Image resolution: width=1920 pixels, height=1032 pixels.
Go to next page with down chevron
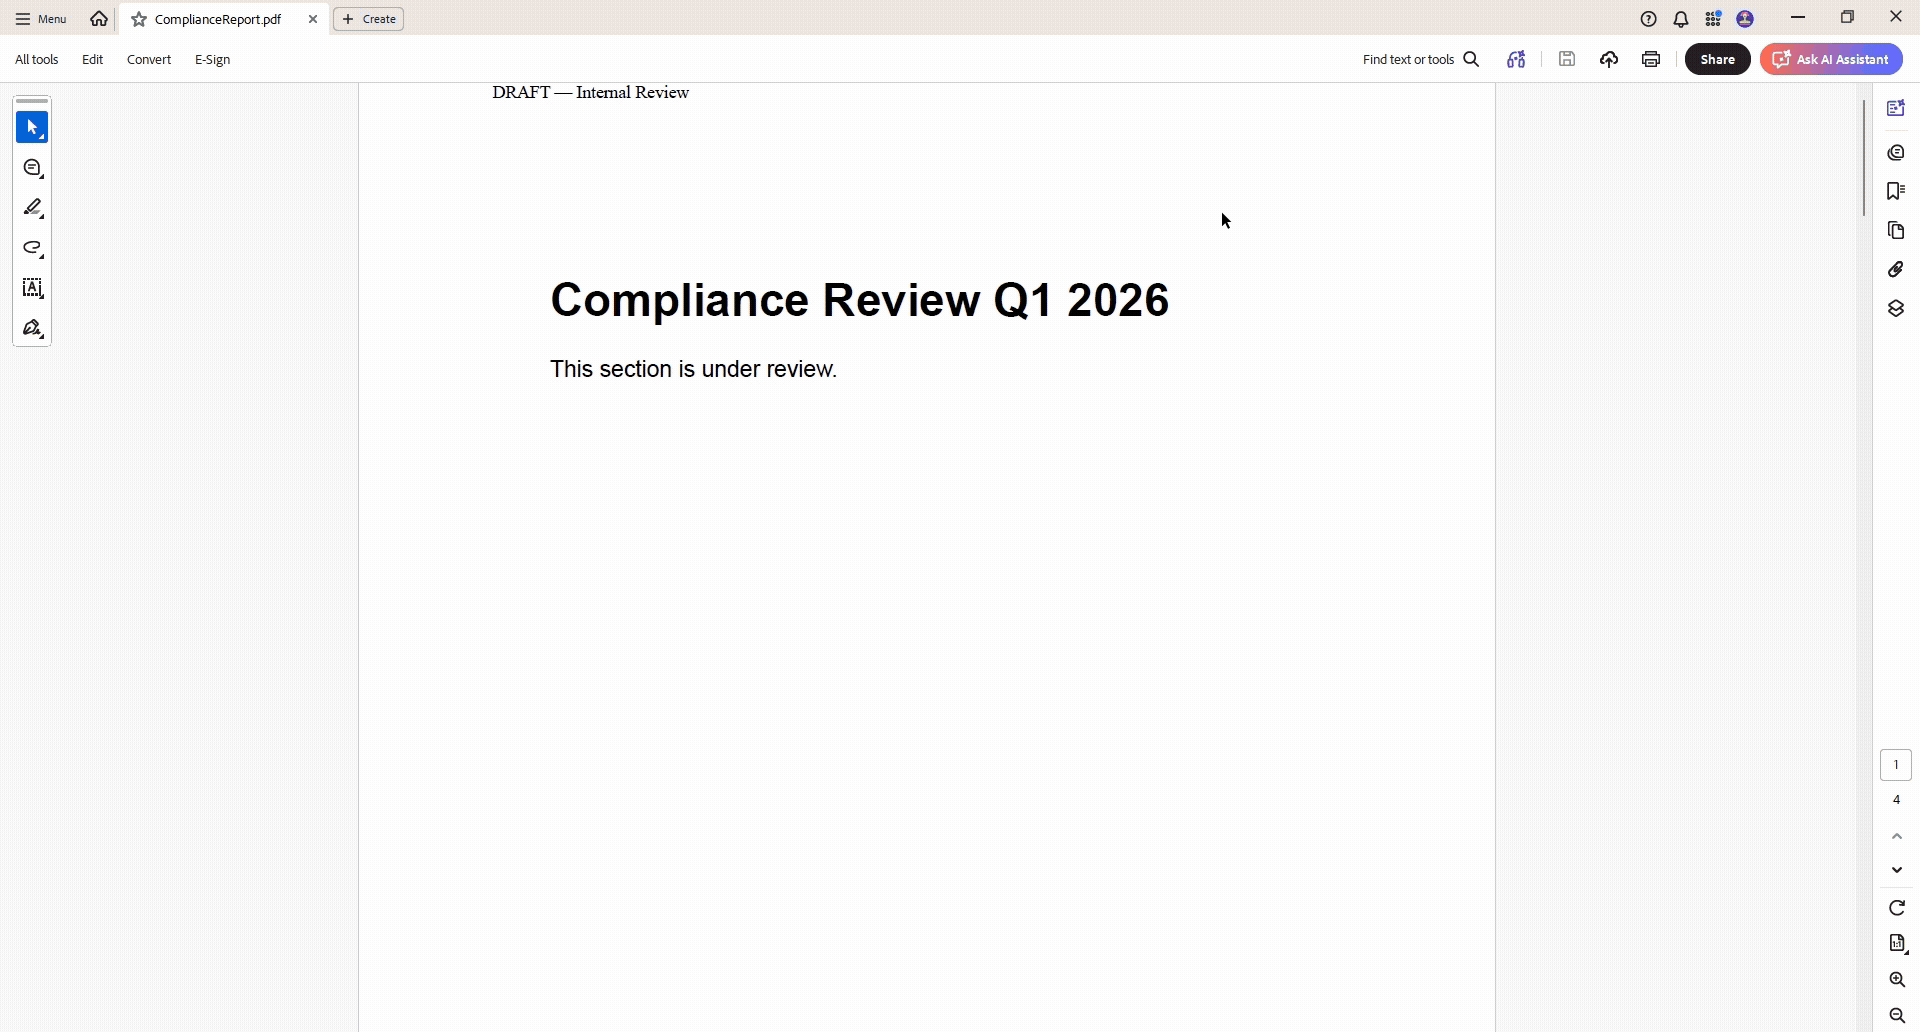click(1897, 869)
